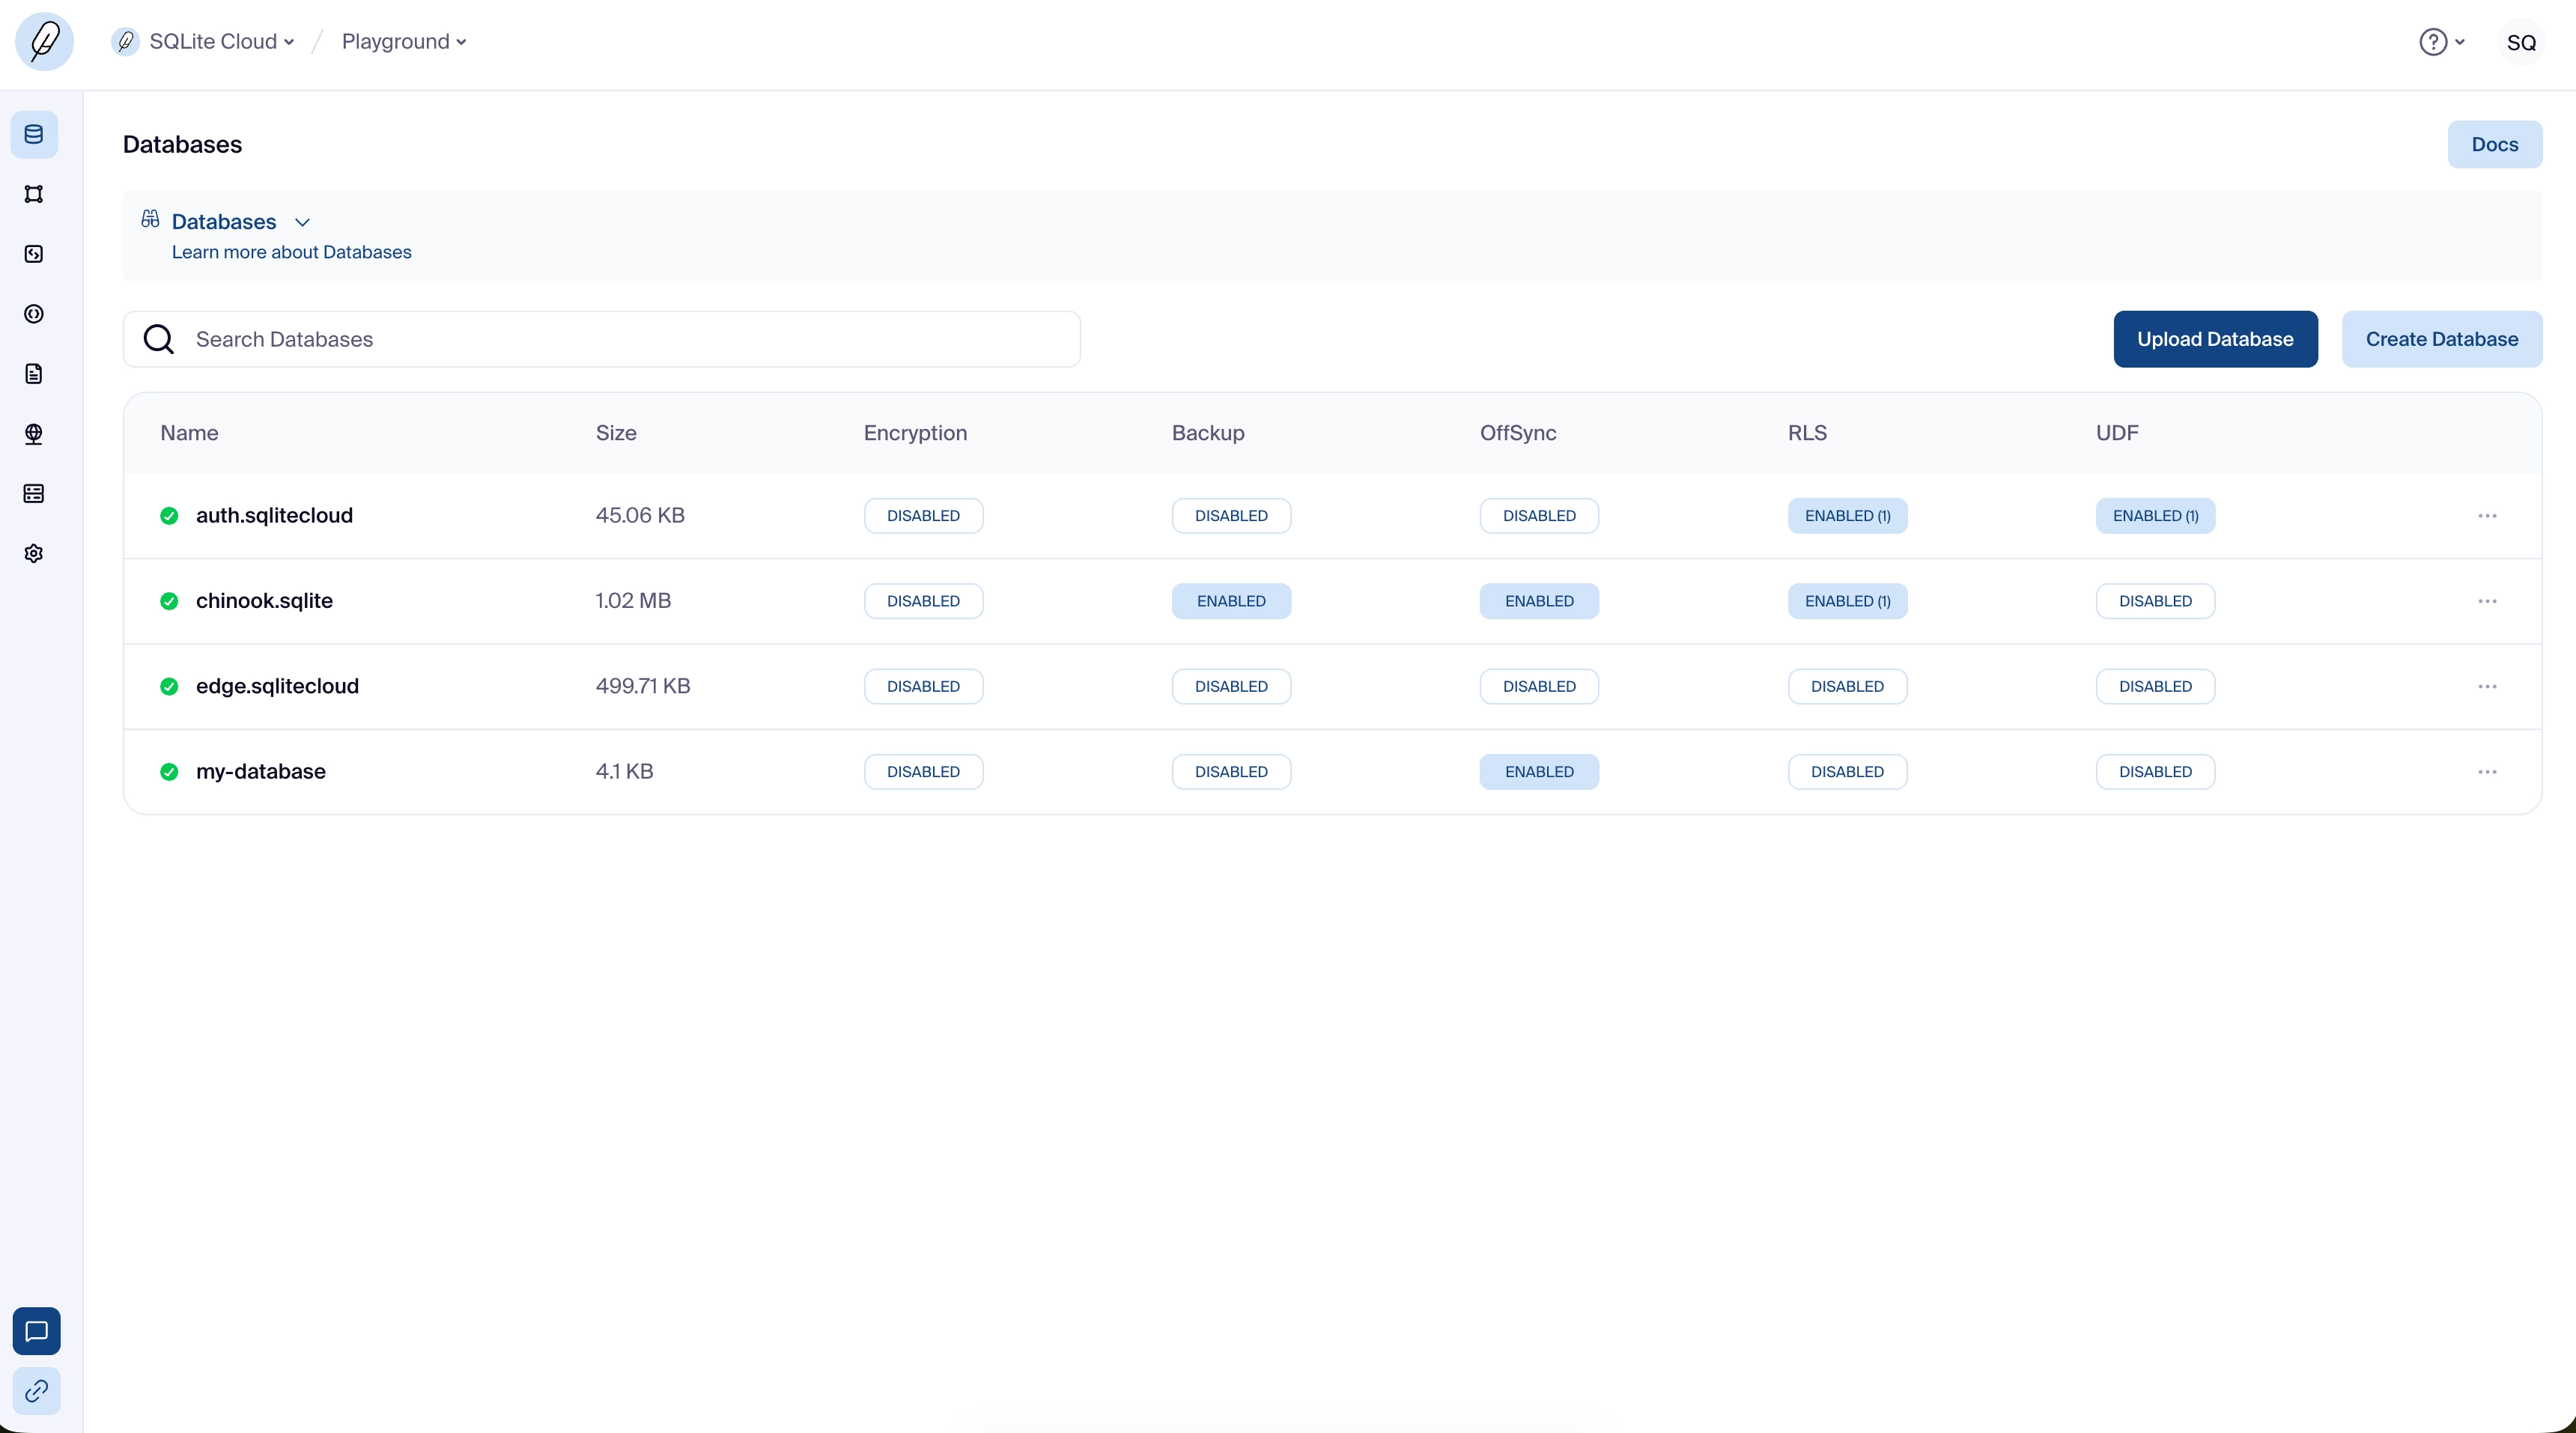Open the Docs button
Viewport: 2576px width, 1433px height.
coord(2494,144)
